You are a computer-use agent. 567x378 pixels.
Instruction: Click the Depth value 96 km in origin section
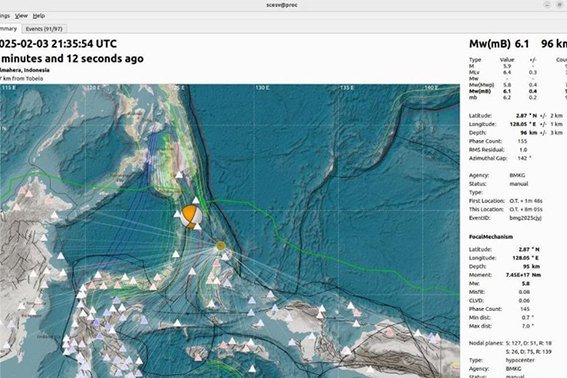(x=528, y=133)
